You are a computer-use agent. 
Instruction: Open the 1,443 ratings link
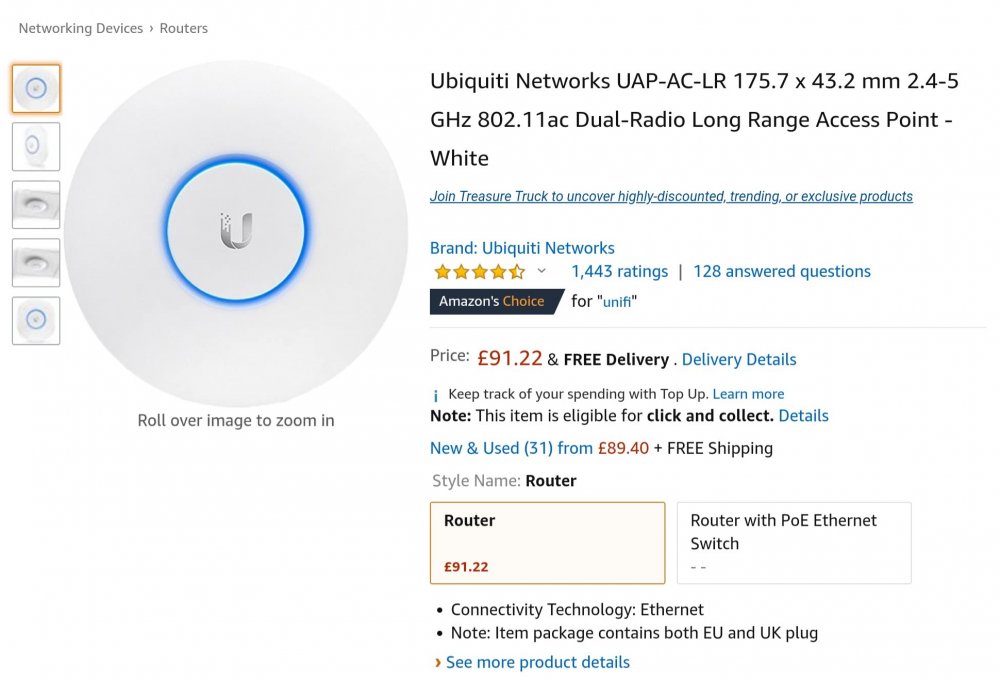point(619,272)
